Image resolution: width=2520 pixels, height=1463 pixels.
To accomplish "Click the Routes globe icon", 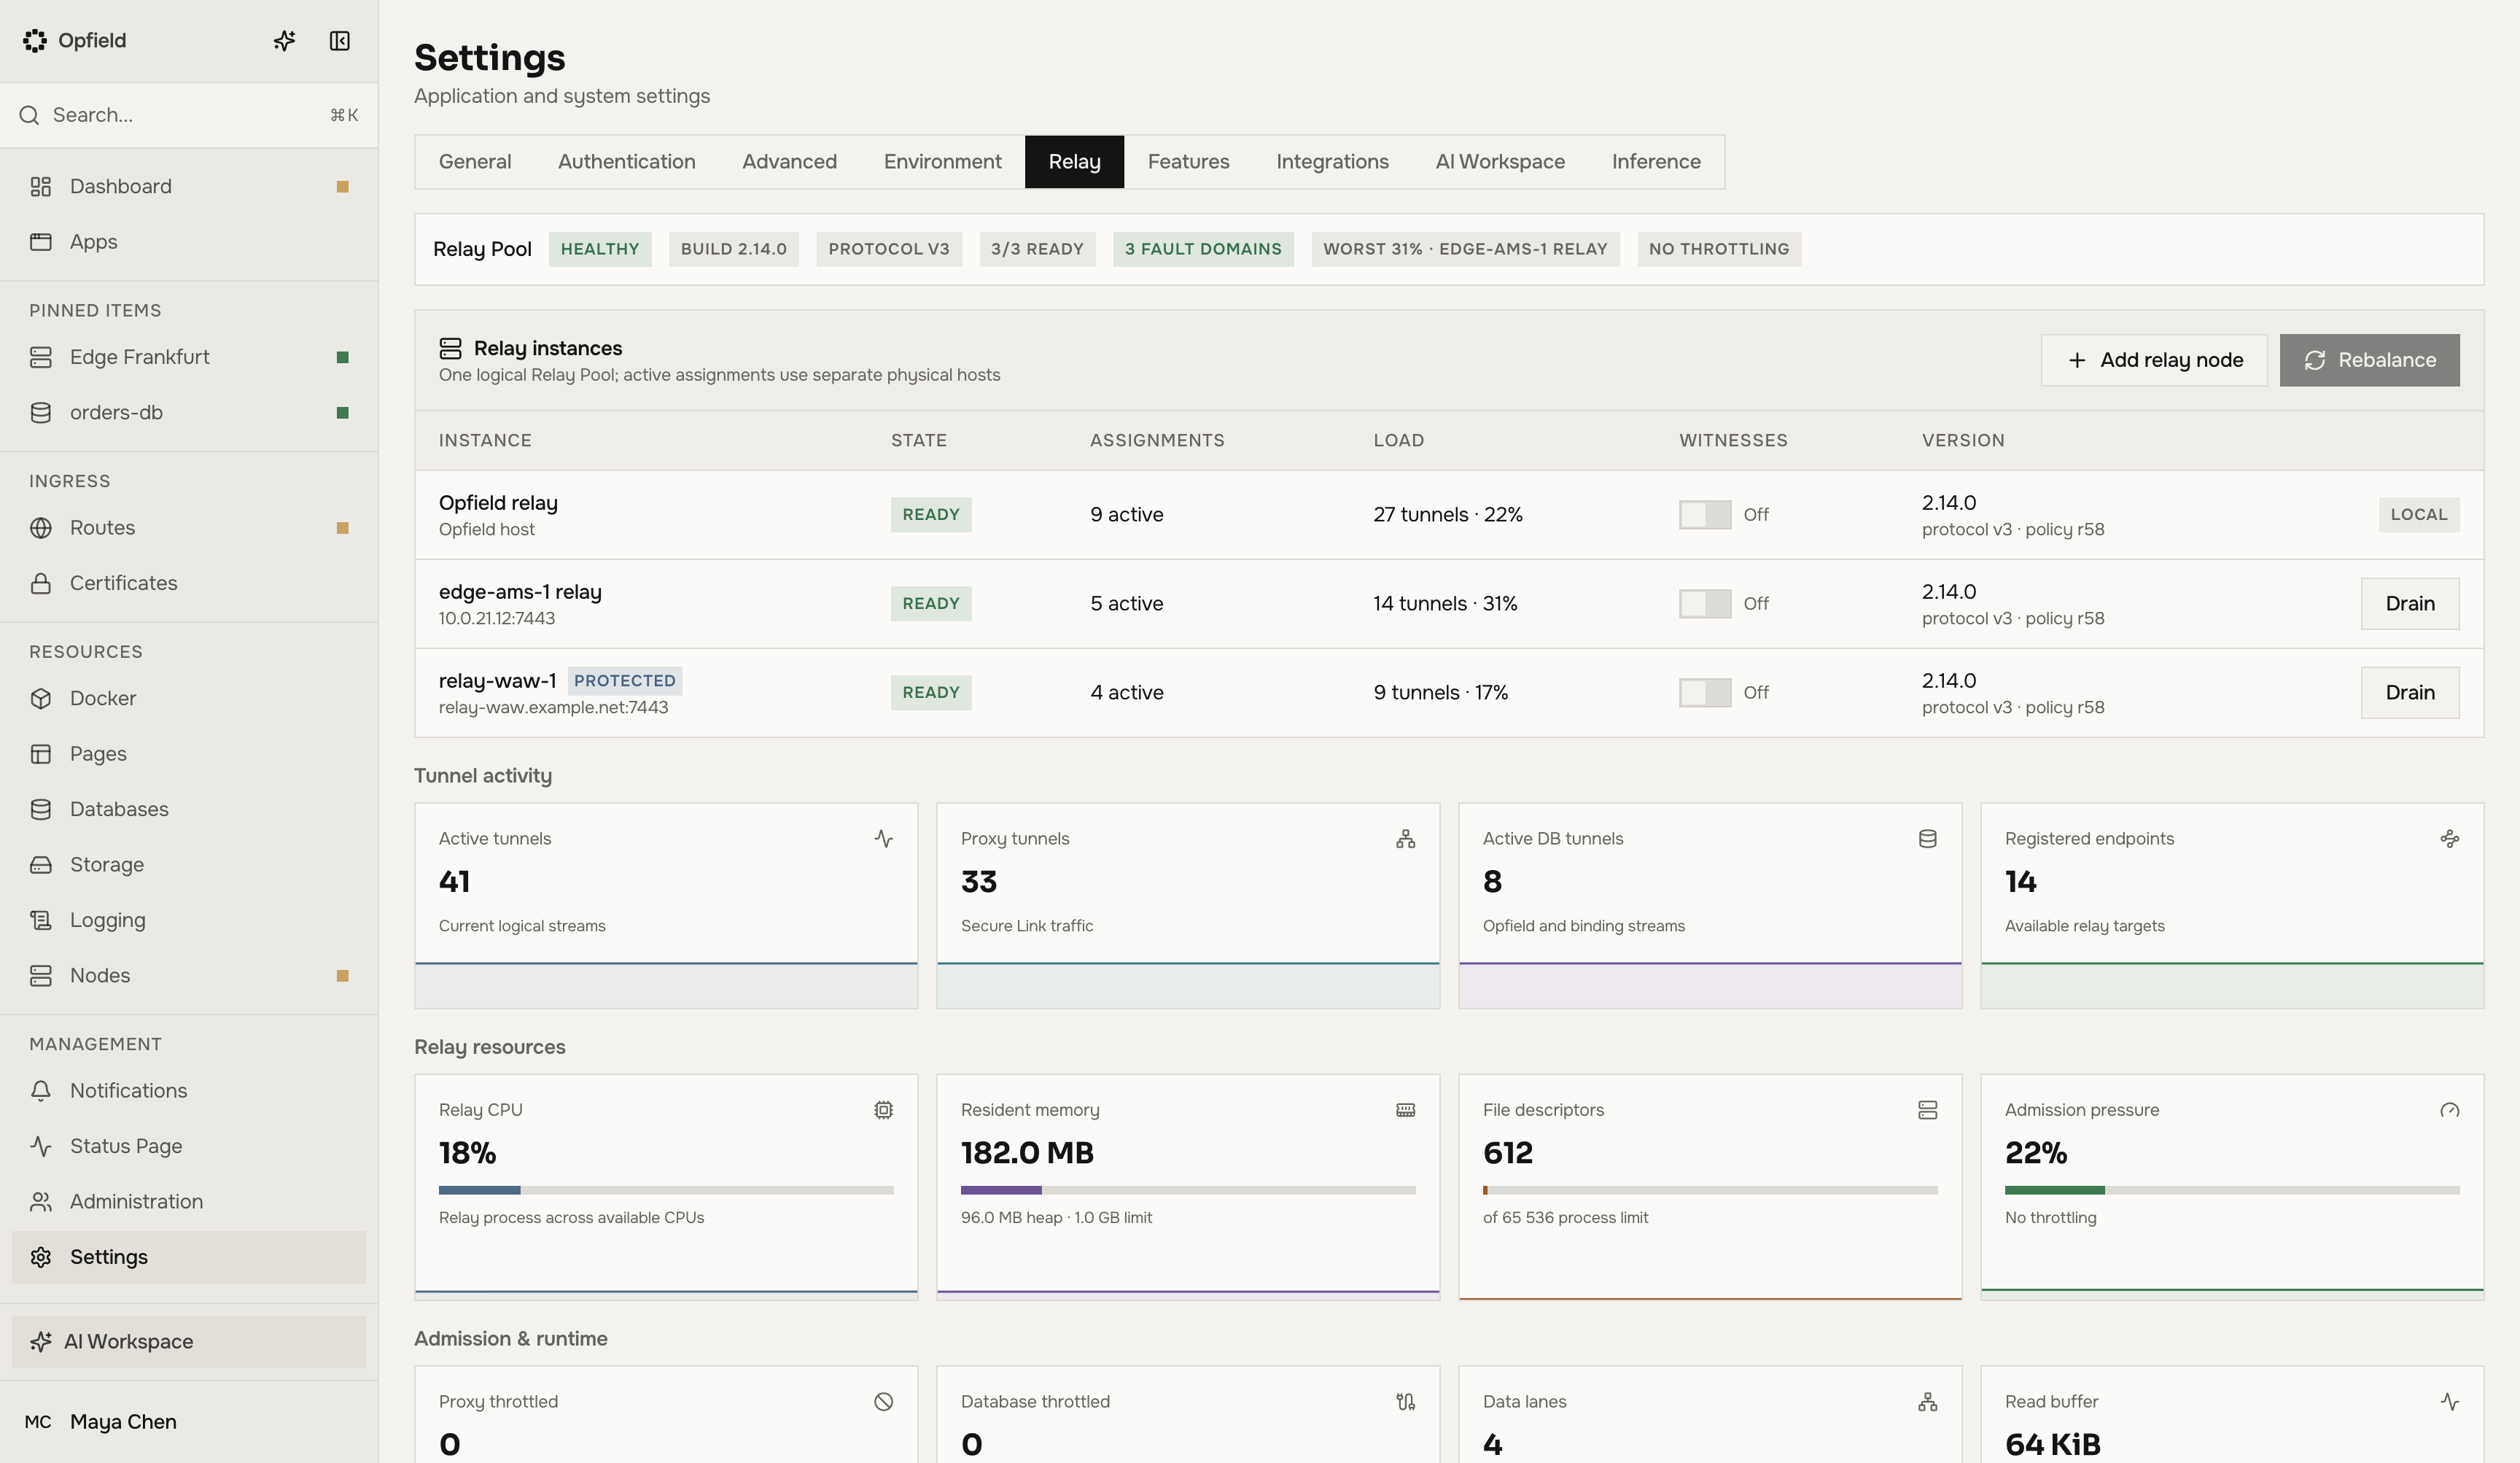I will (x=41, y=528).
